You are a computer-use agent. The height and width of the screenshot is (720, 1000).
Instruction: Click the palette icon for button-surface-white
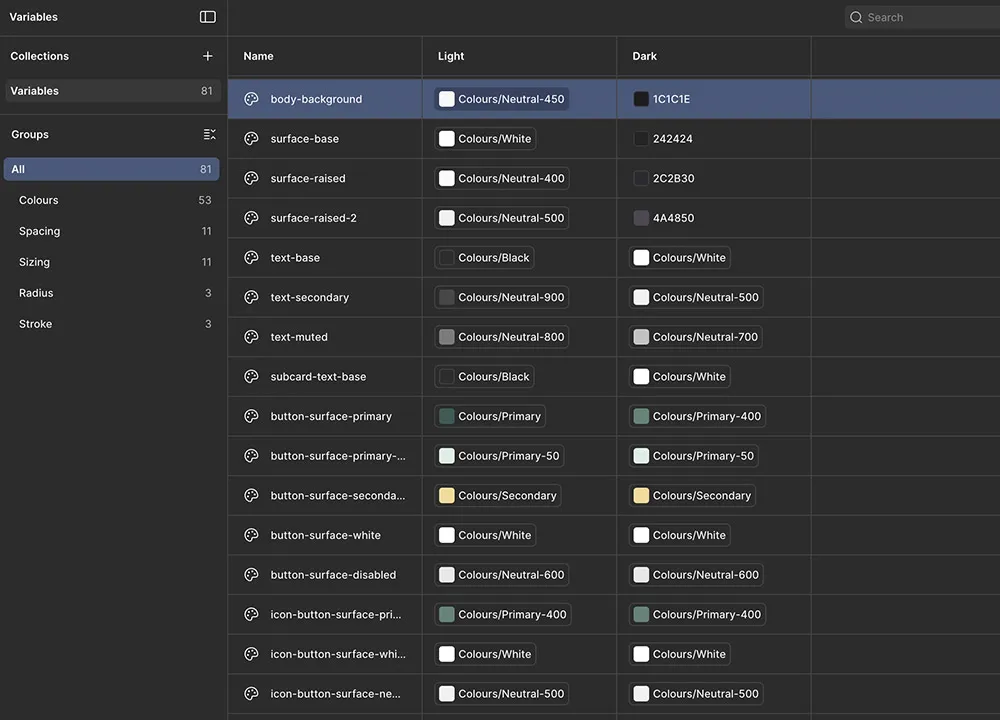click(251, 535)
